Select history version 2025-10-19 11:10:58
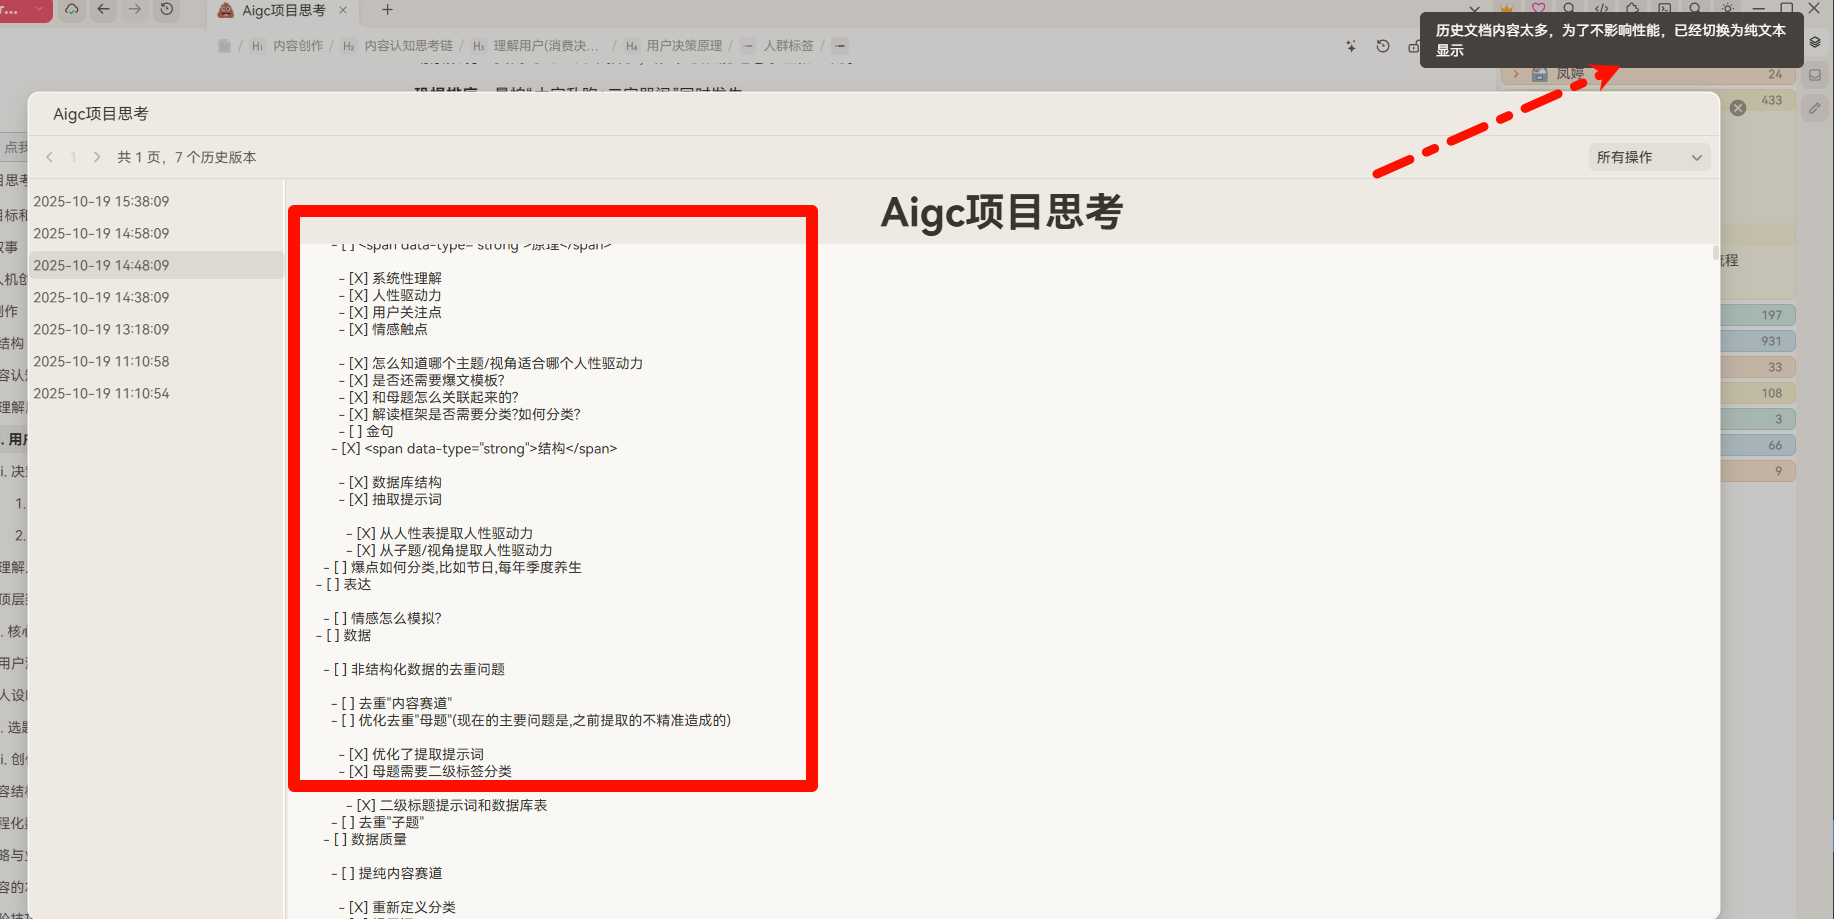This screenshot has width=1834, height=919. pyautogui.click(x=157, y=361)
